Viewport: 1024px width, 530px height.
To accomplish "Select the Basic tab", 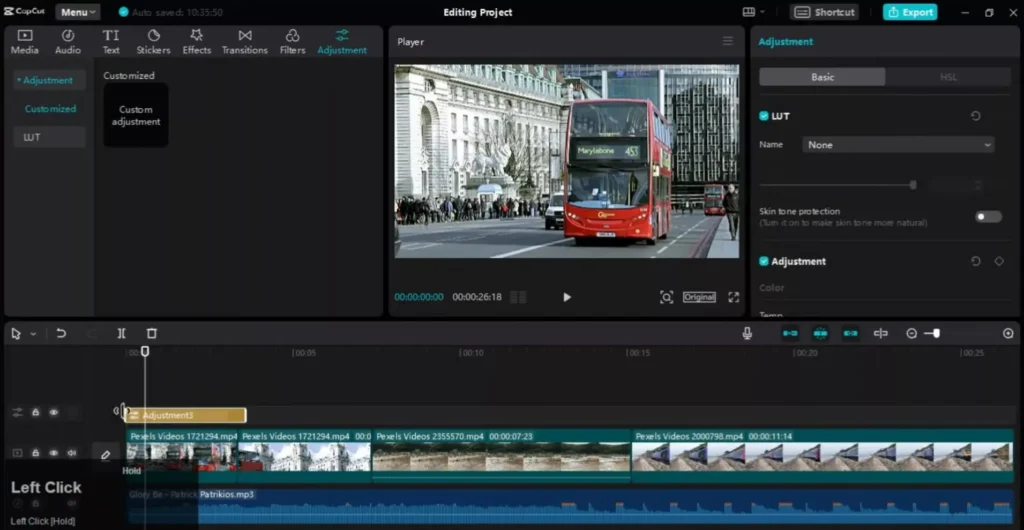I will click(822, 77).
